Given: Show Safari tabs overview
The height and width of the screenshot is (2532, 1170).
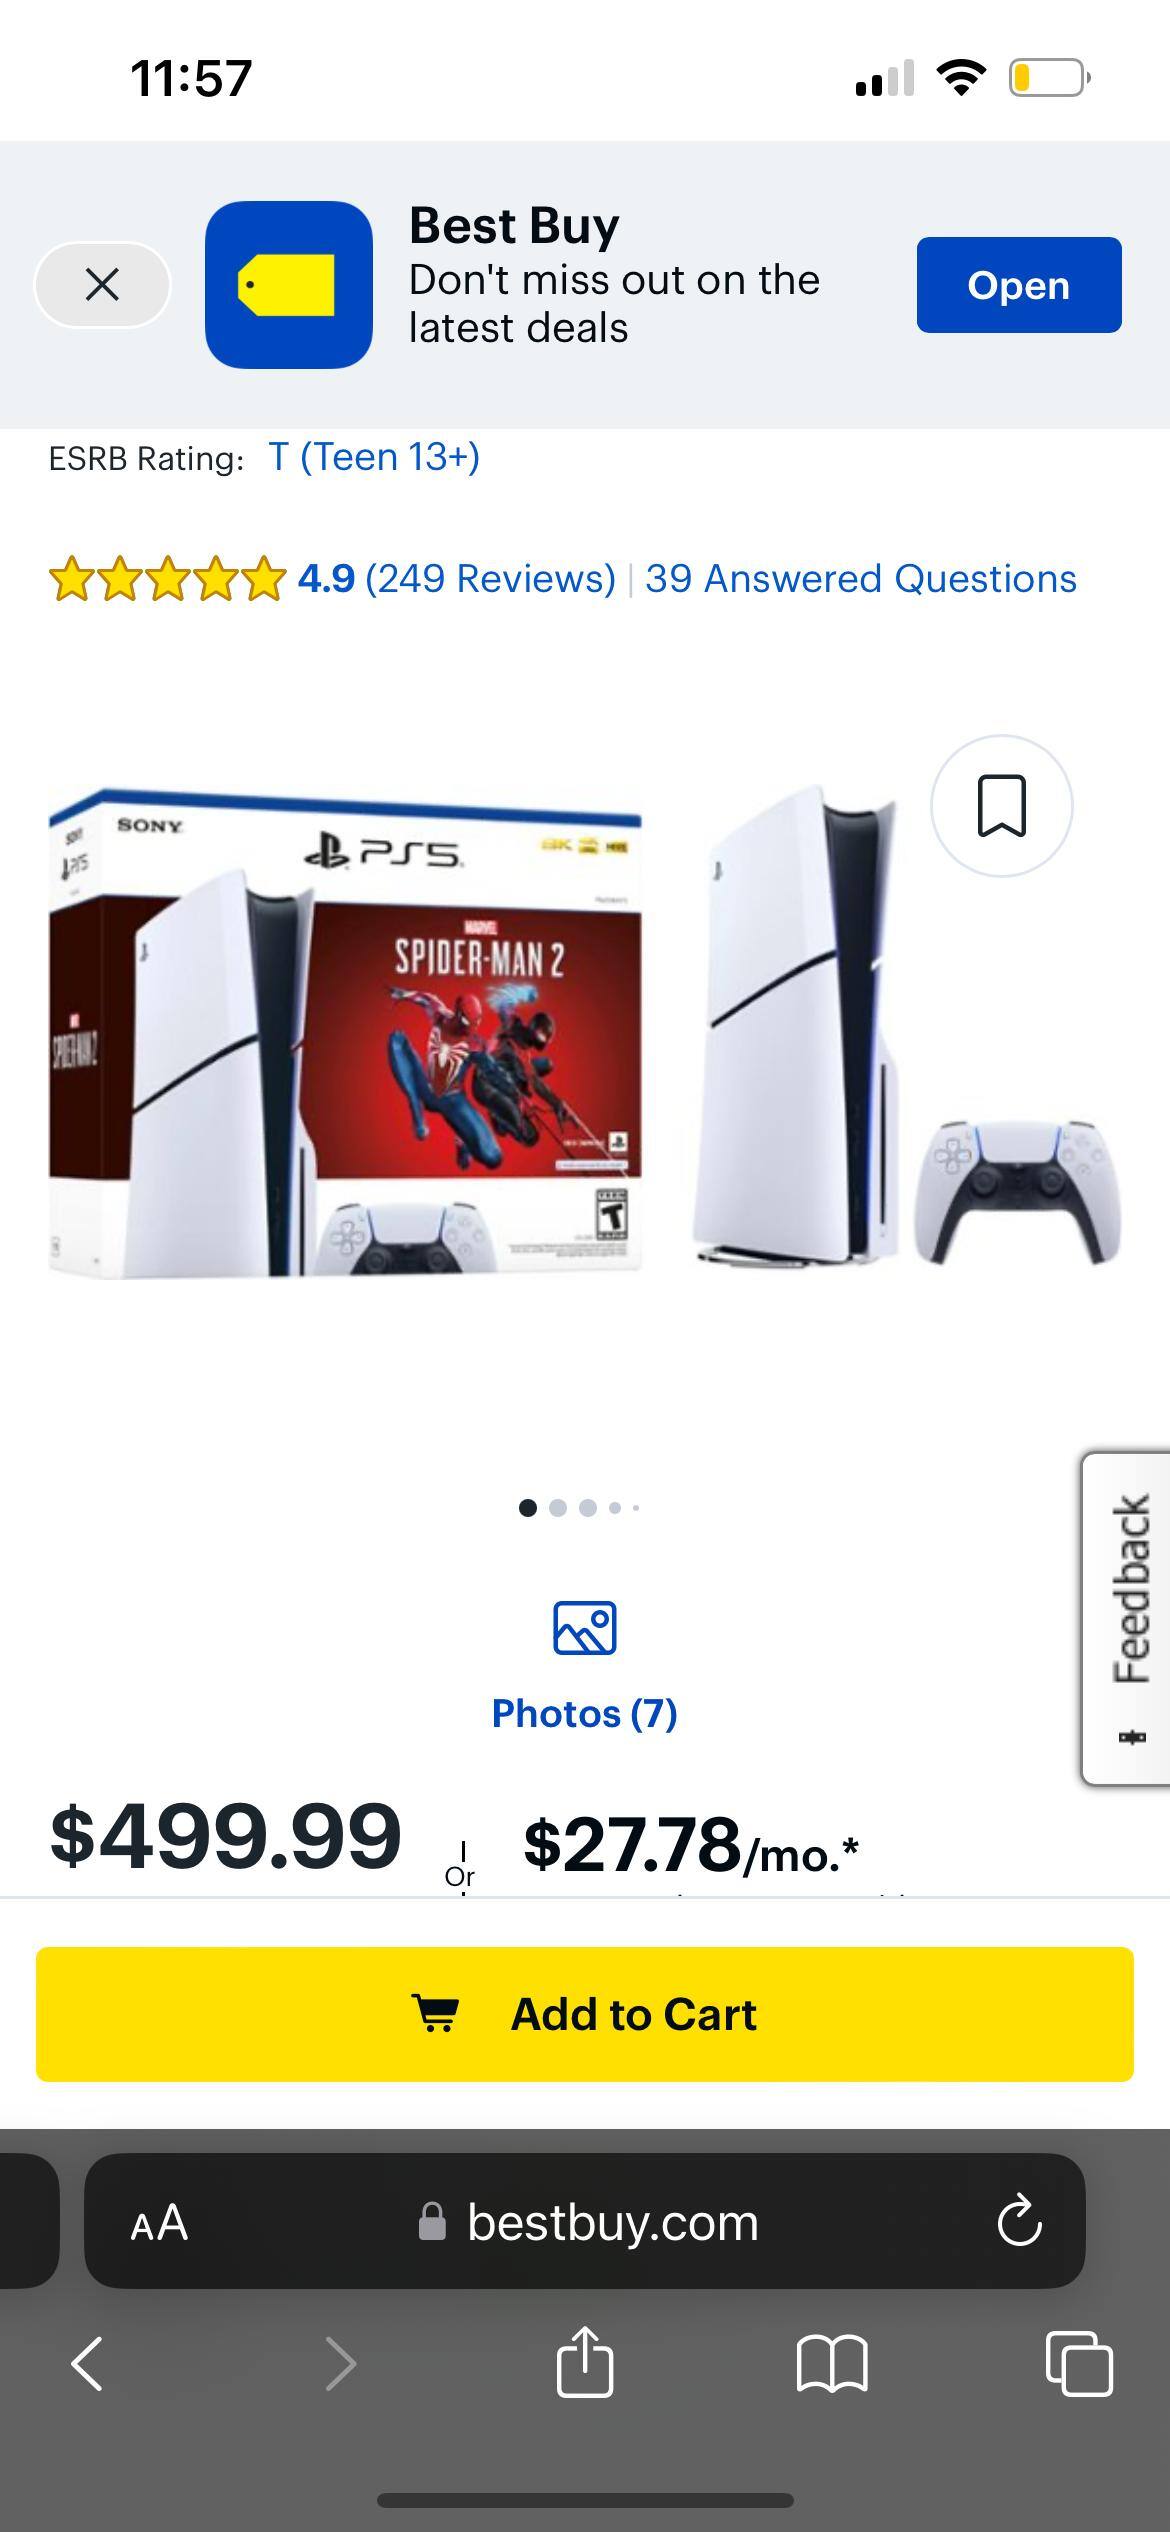Looking at the screenshot, I should (1079, 2364).
